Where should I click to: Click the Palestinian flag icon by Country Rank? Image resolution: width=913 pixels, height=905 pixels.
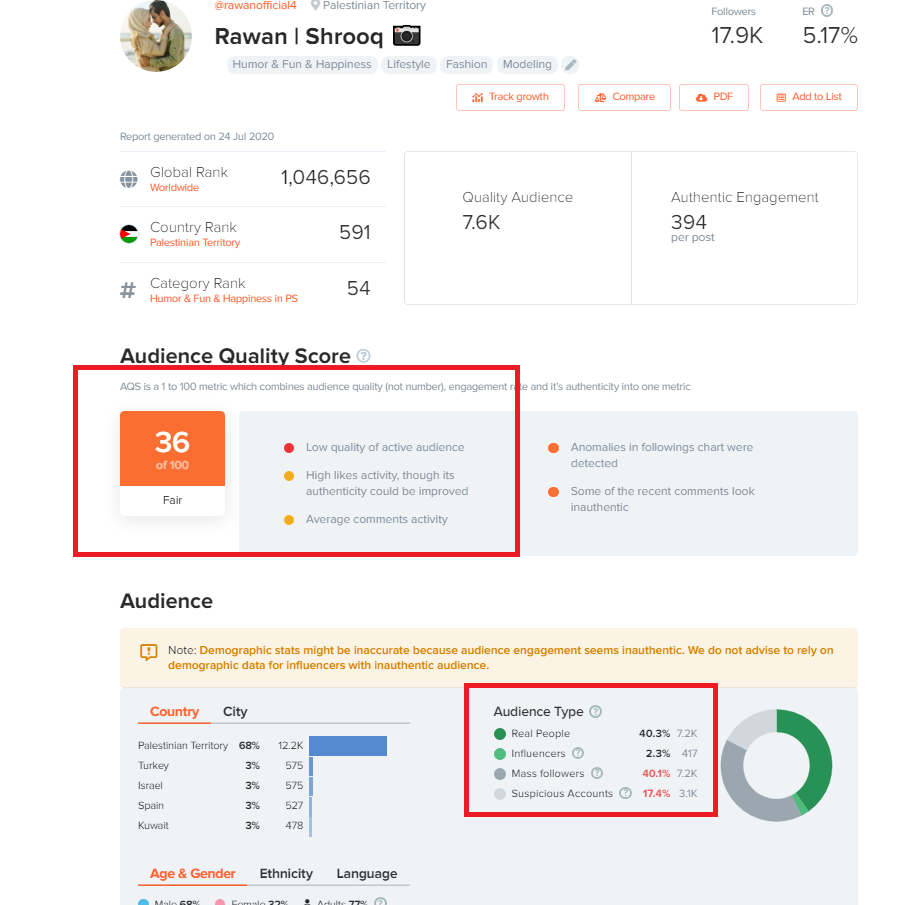pos(129,234)
